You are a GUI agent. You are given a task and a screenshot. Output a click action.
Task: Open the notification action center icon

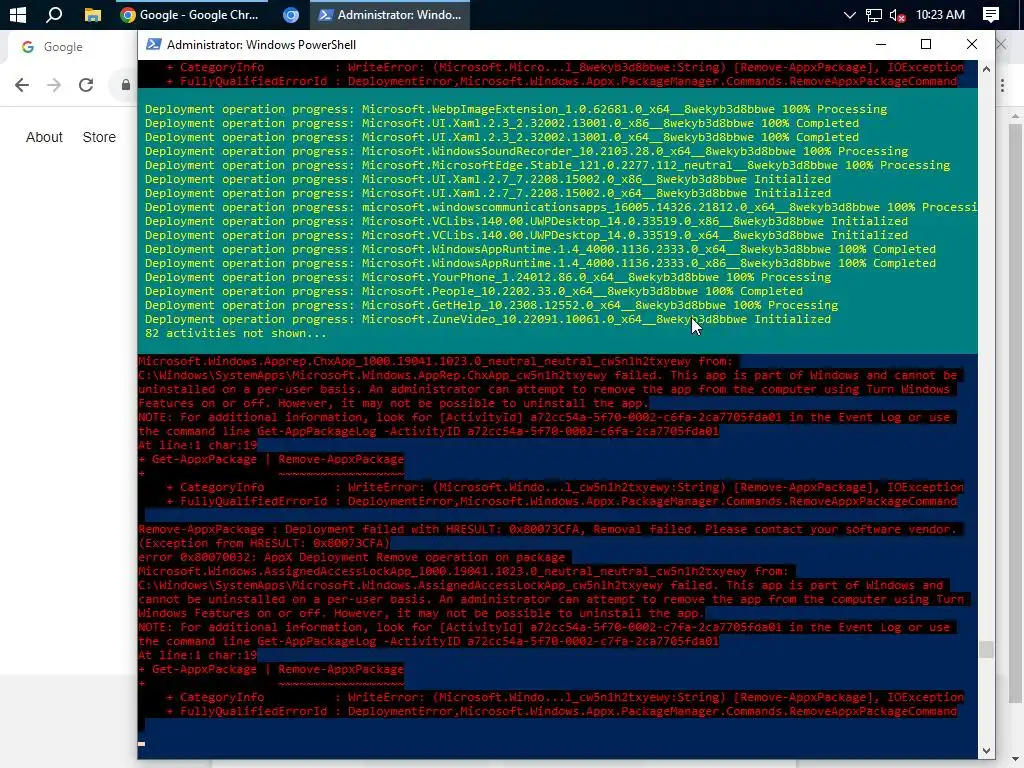pyautogui.click(x=991, y=14)
